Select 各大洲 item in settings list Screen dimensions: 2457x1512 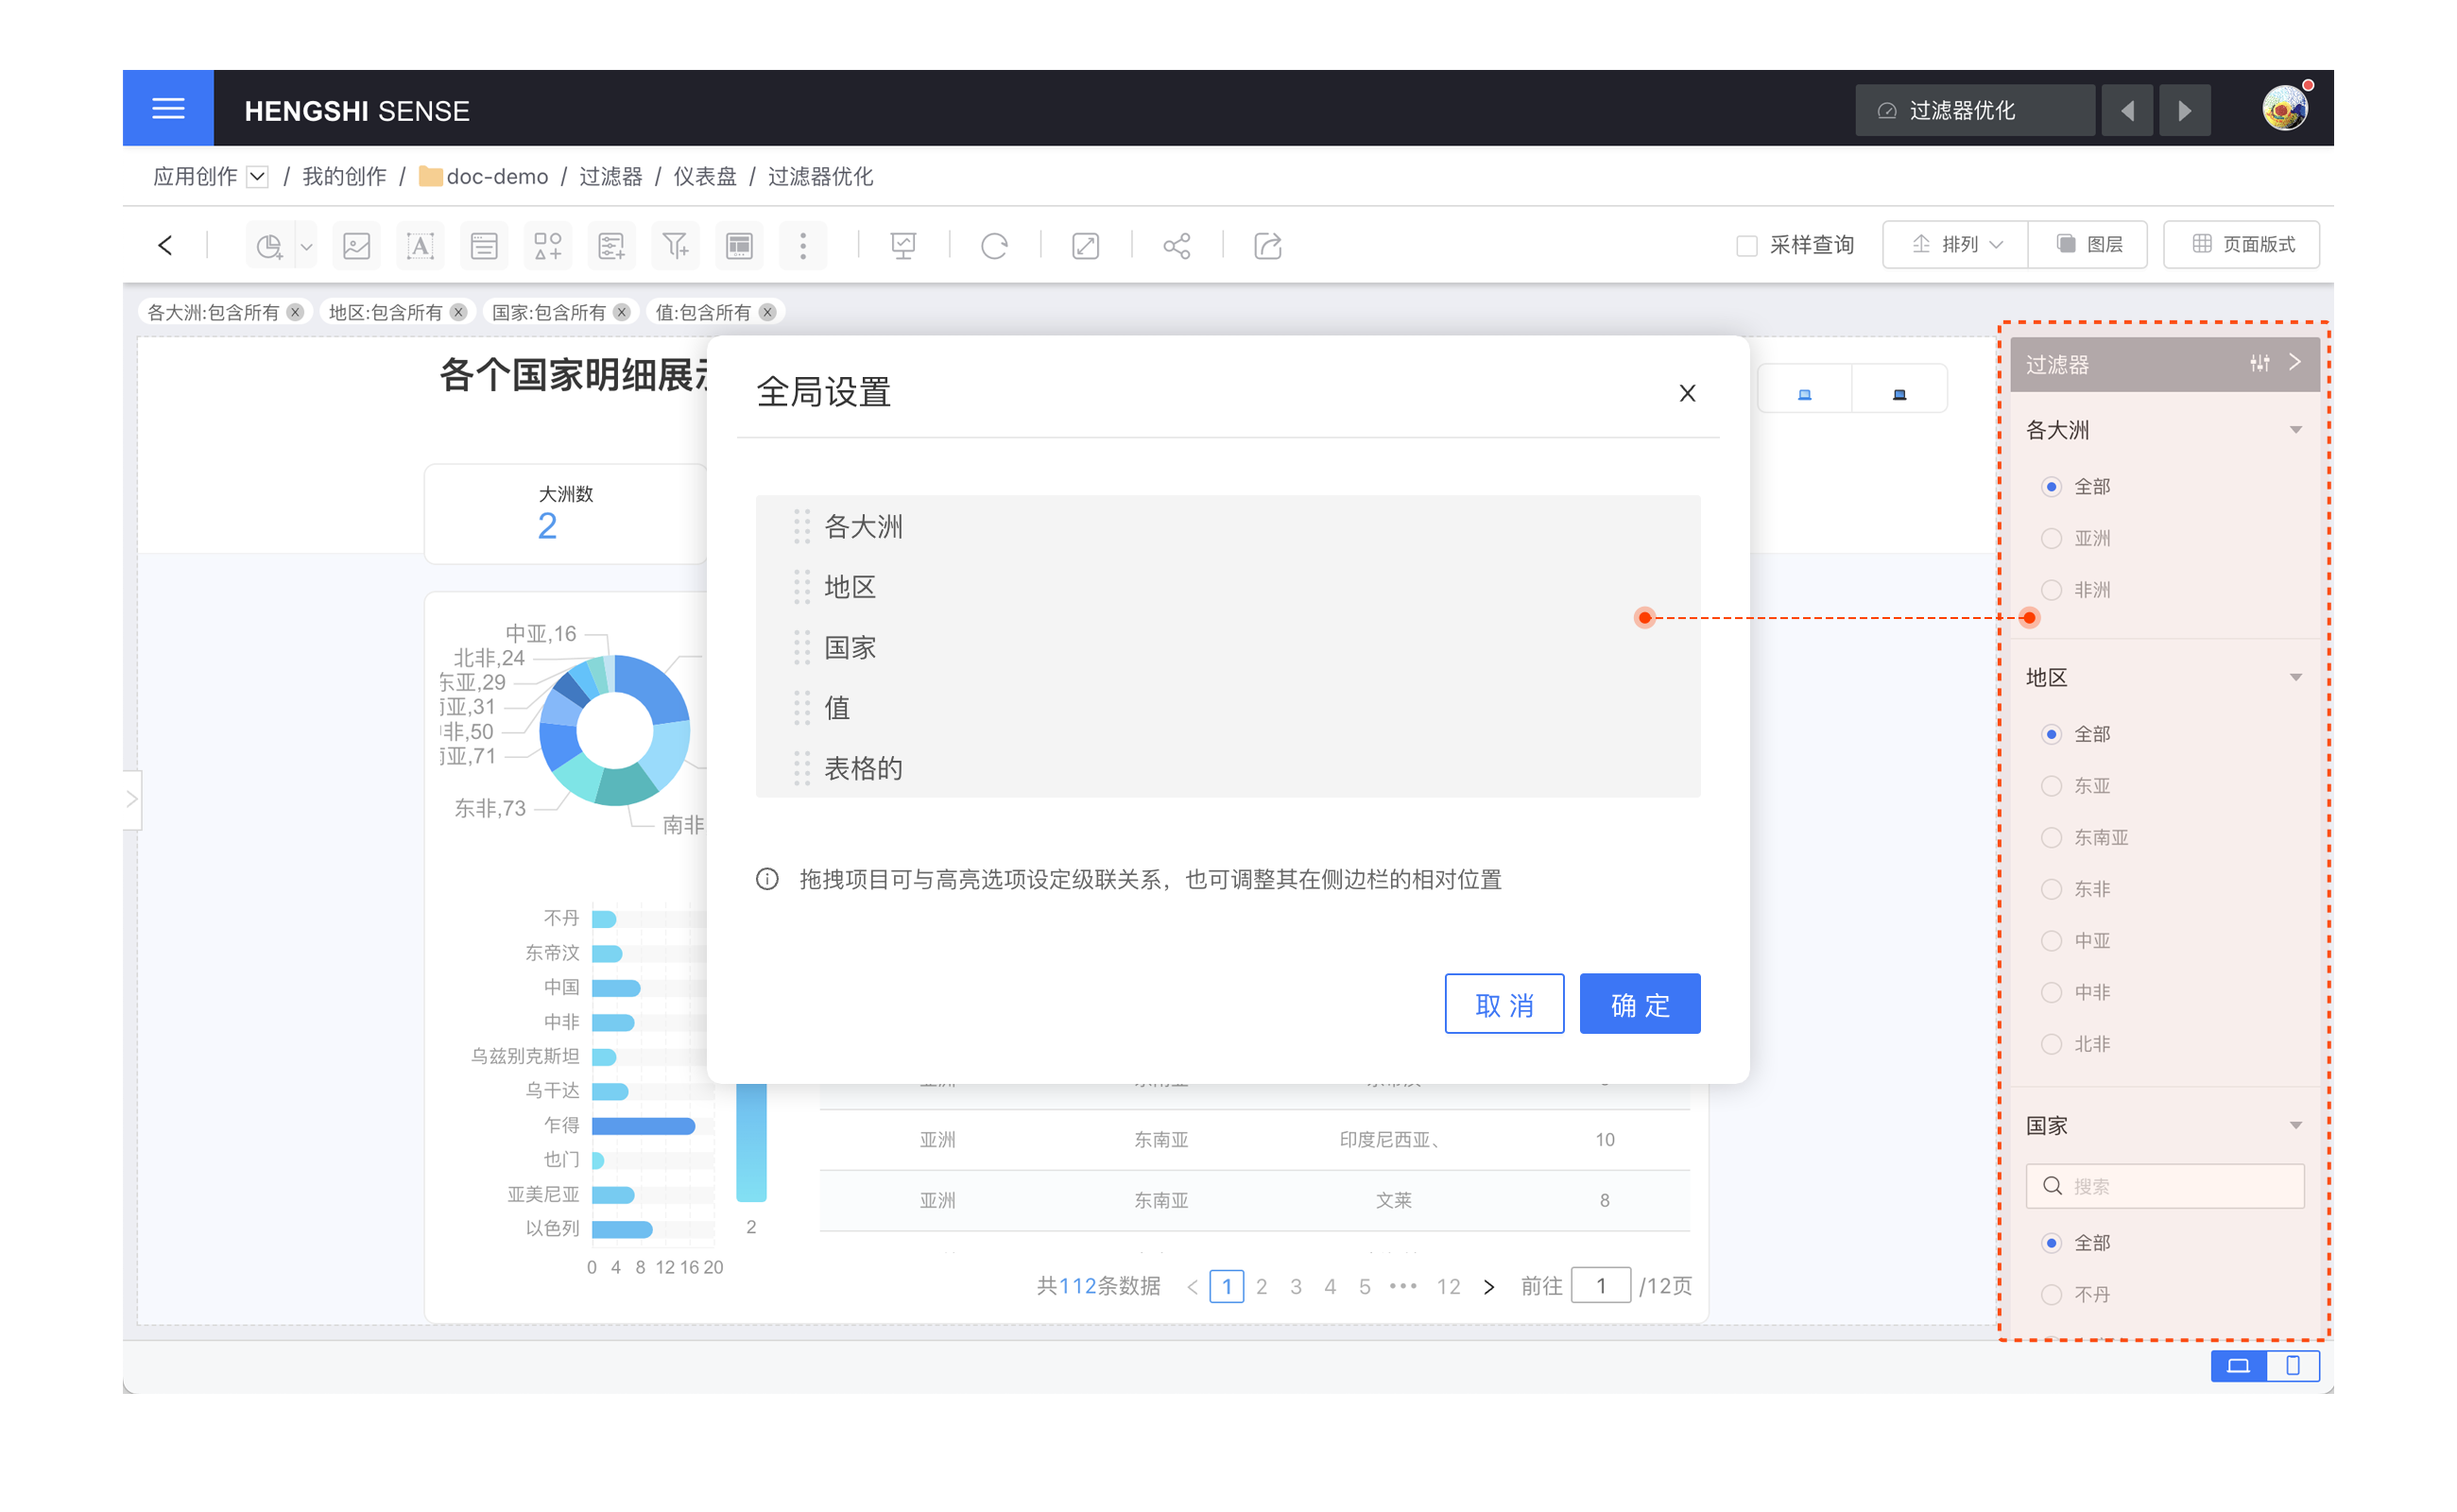click(x=1228, y=526)
